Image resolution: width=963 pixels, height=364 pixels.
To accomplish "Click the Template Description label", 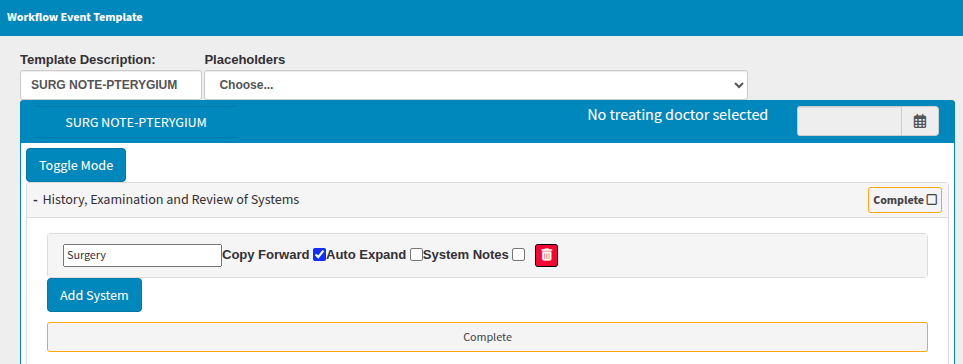I will pos(88,60).
